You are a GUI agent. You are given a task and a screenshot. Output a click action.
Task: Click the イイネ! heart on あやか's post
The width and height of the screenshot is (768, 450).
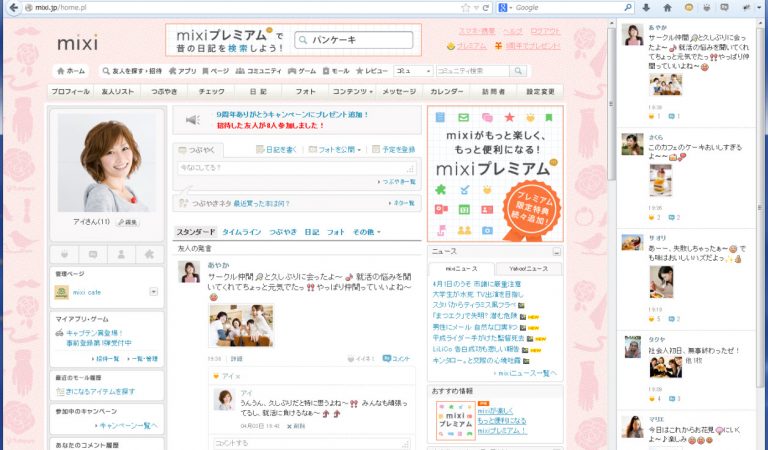pos(360,359)
